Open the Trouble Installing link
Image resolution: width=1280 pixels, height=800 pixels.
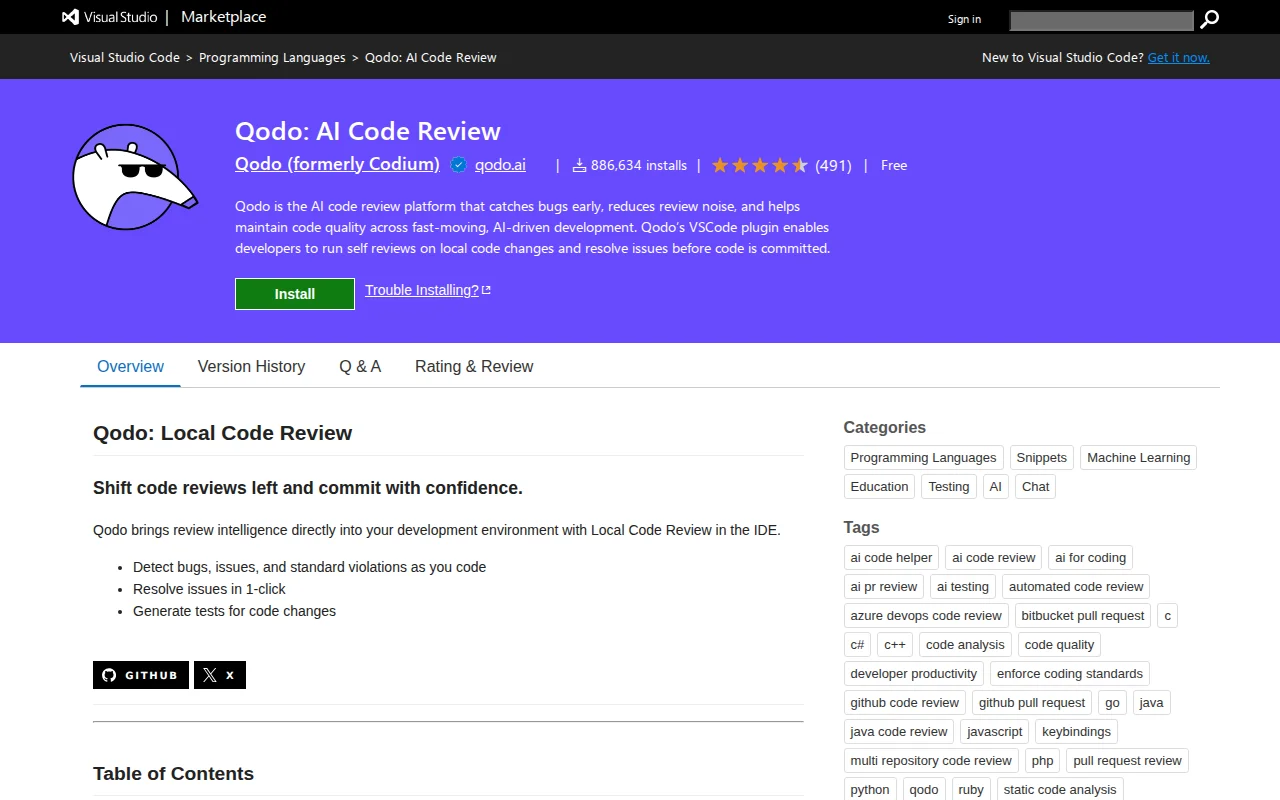point(428,290)
